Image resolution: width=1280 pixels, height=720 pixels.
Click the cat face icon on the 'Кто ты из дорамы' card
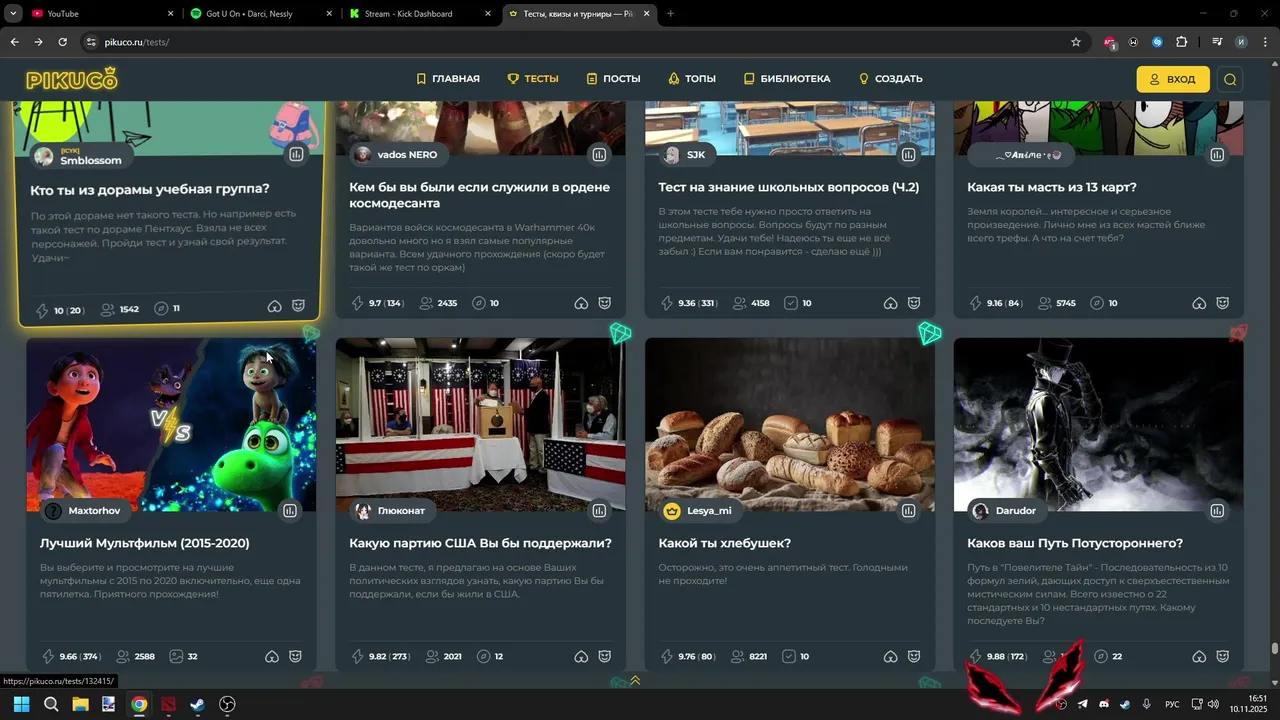[x=298, y=307]
